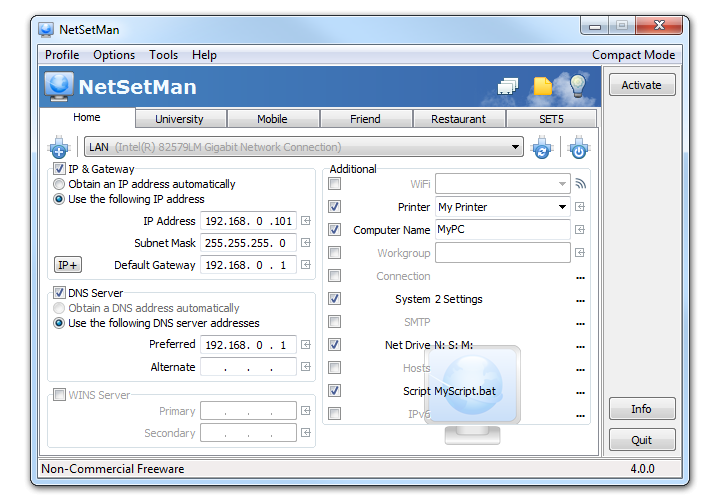Switch to the SET5 profile tab
Image resolution: width=720 pixels, height=500 pixels.
(551, 119)
